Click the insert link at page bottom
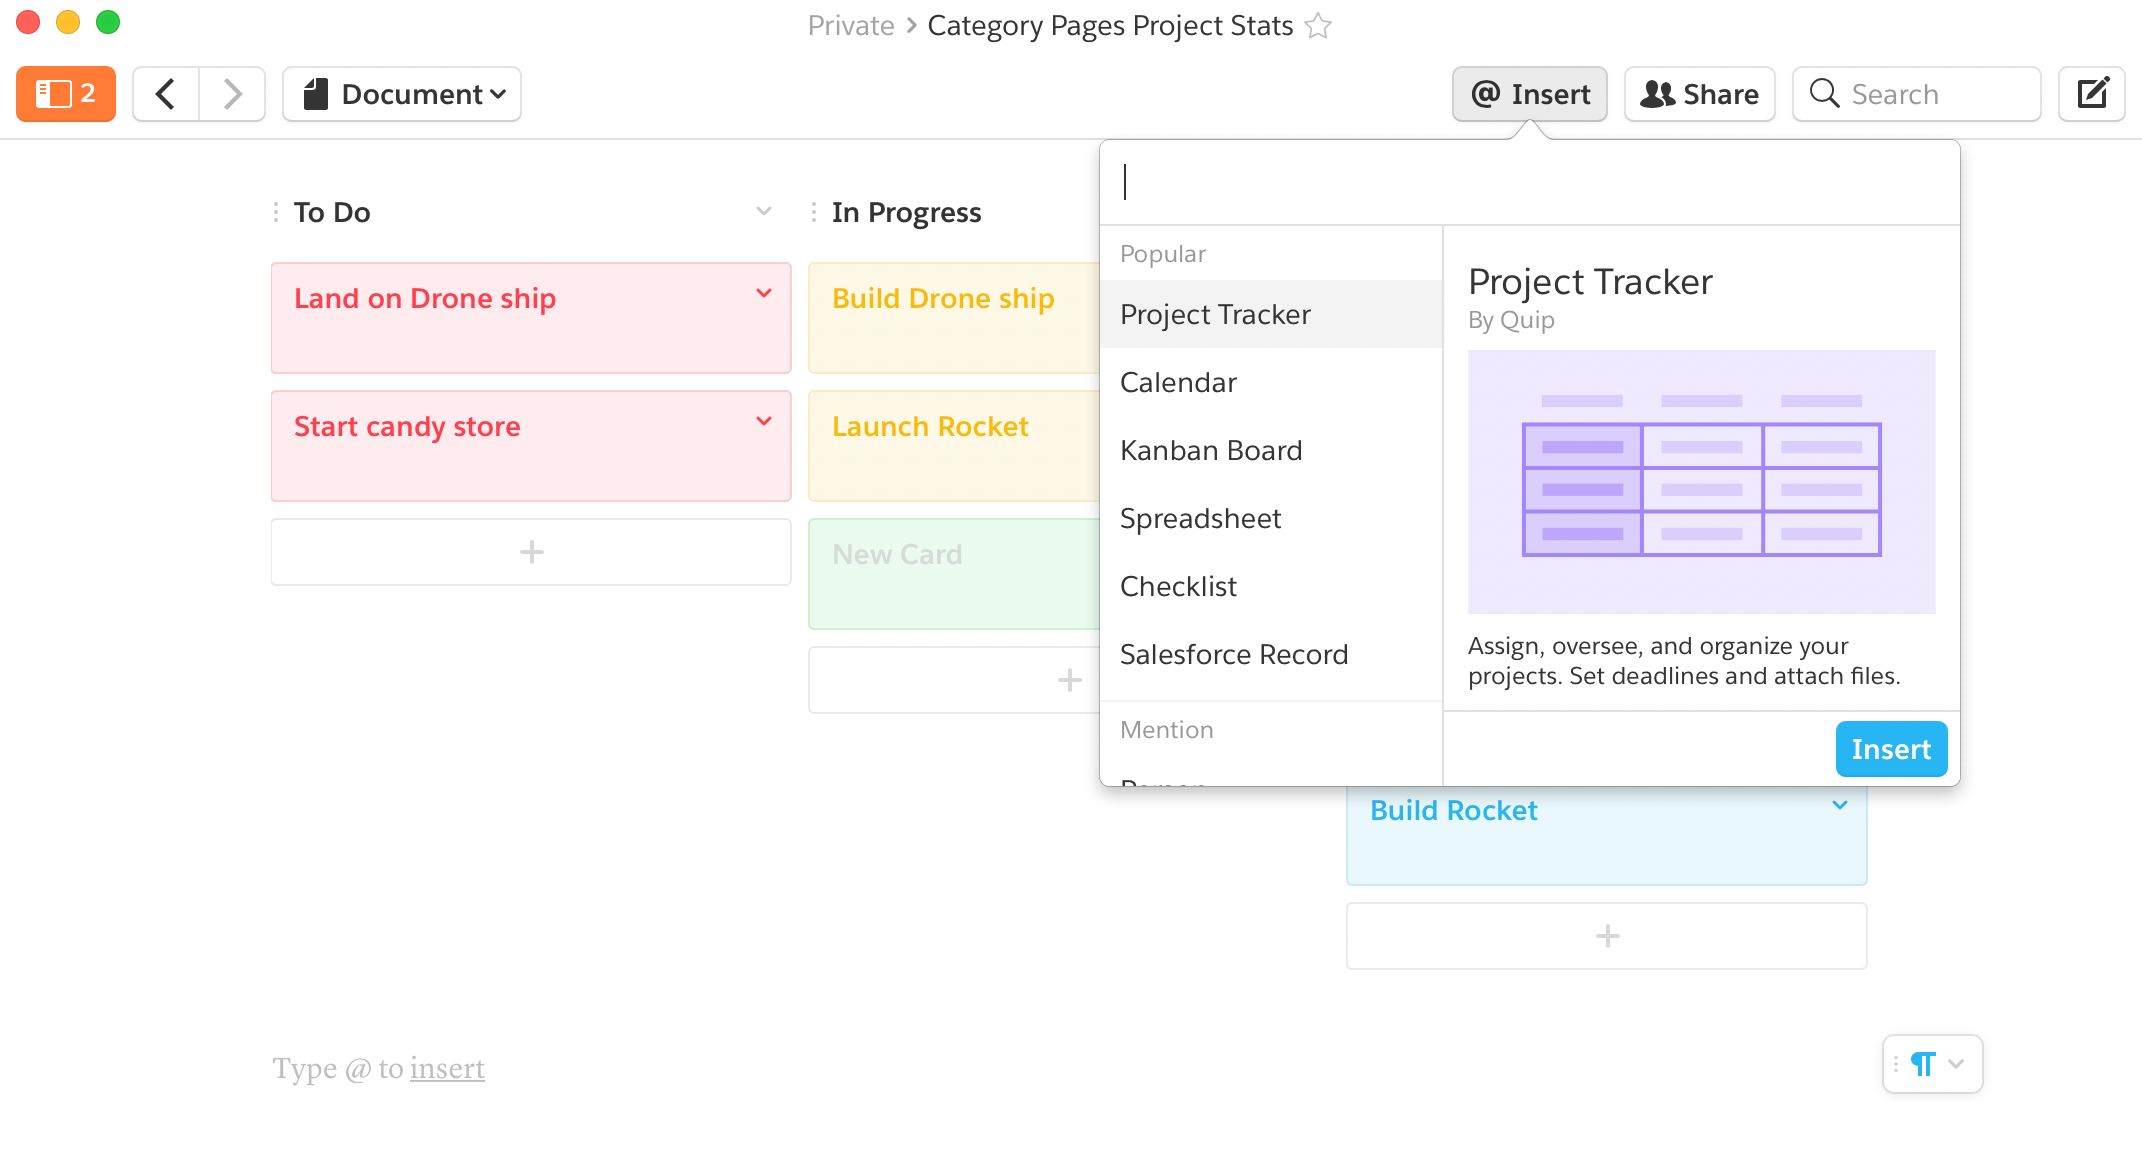 447,1068
